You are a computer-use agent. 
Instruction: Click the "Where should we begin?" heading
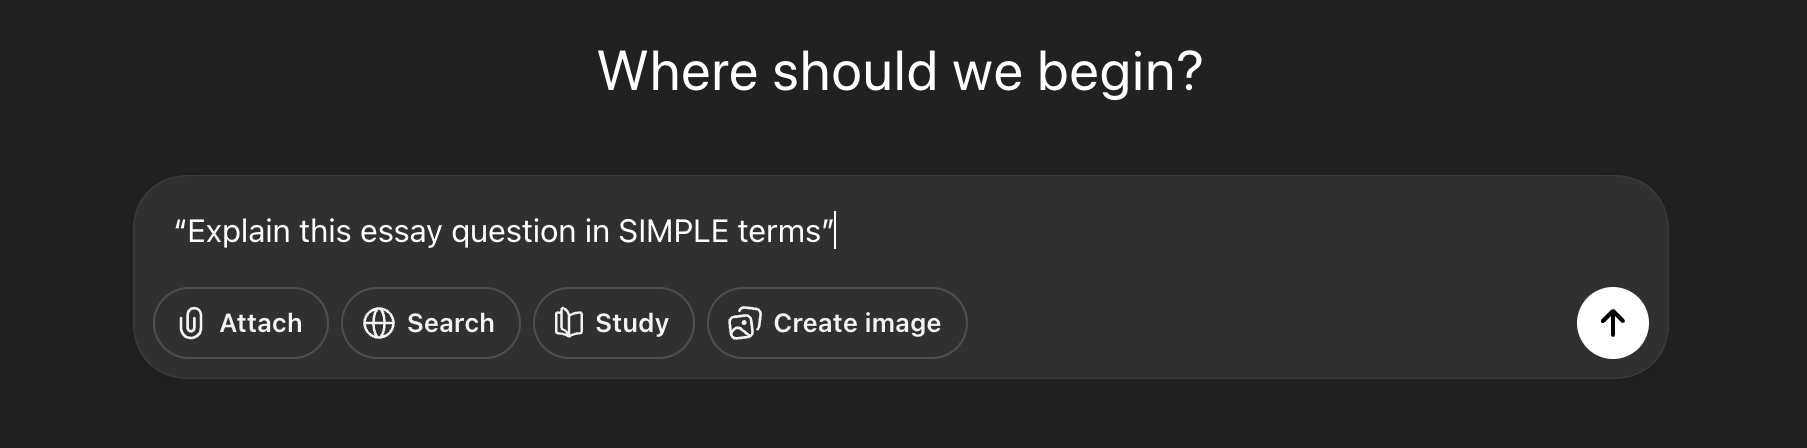[899, 72]
